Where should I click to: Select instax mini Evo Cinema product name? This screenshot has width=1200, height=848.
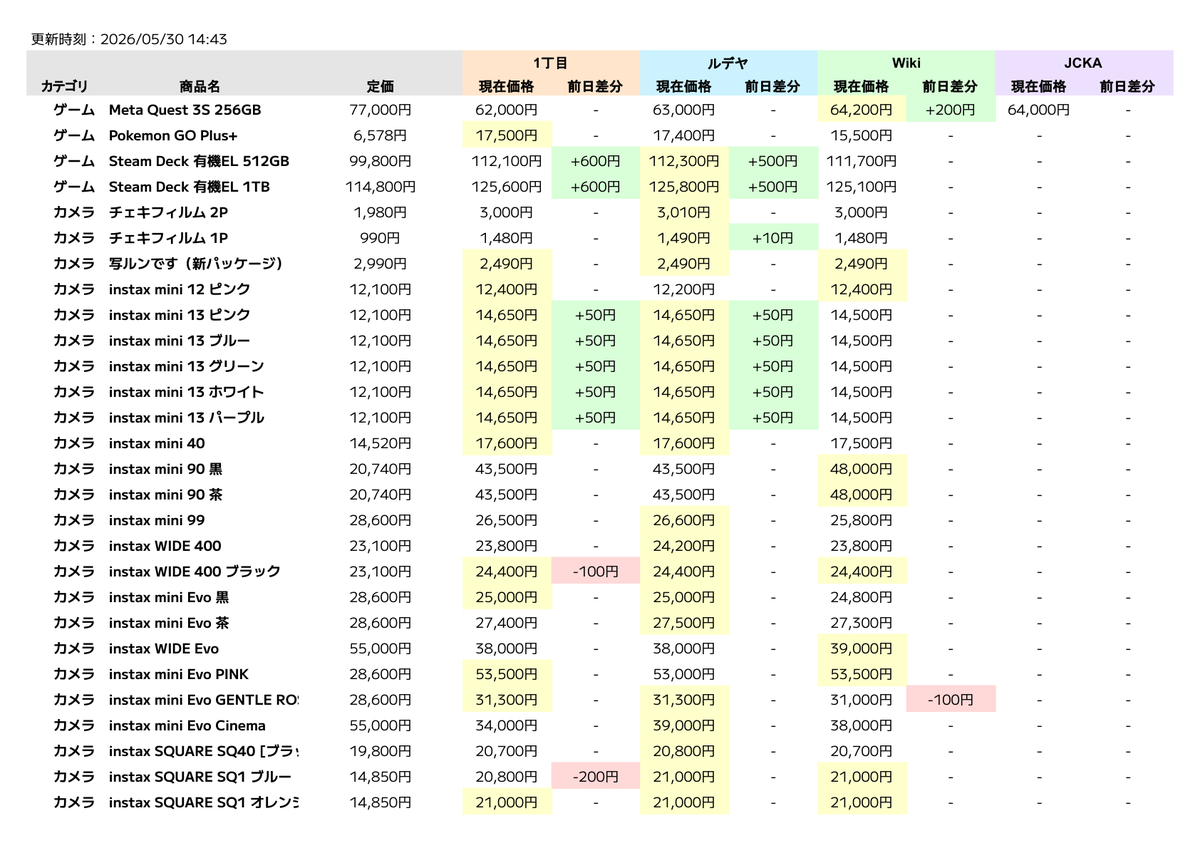[x=187, y=725]
